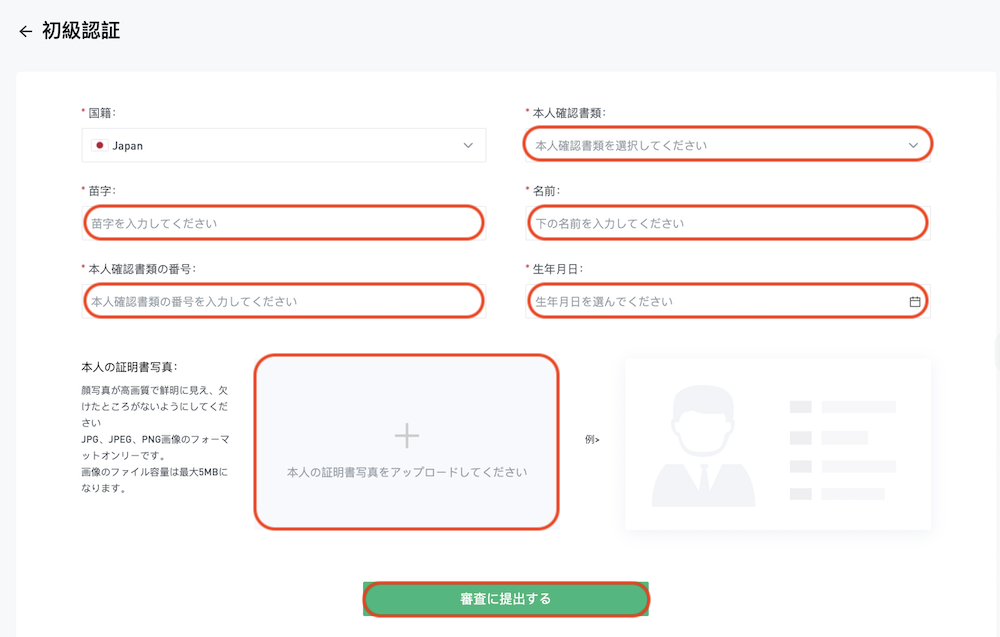Click the example ID card thumbnail

coord(777,444)
